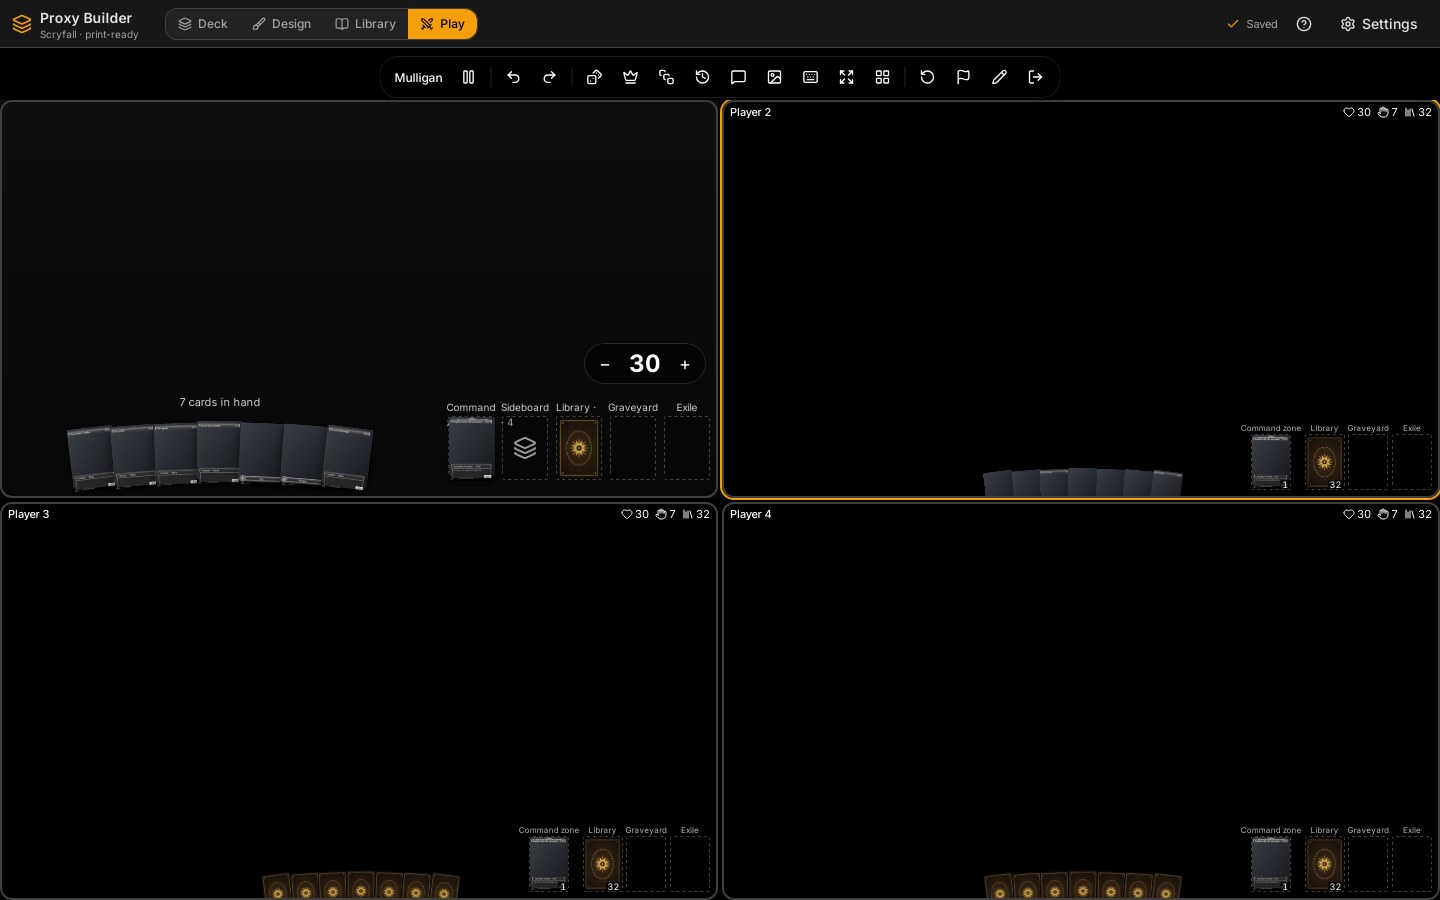Viewport: 1440px width, 900px height.
Task: Open the game history clock icon
Action: (x=703, y=77)
